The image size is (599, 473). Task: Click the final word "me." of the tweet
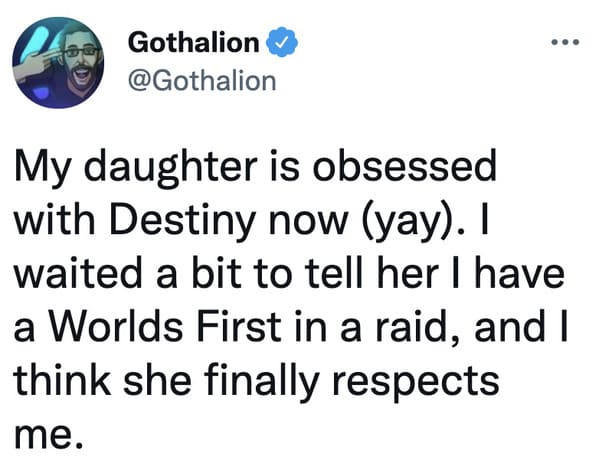[x=48, y=436]
